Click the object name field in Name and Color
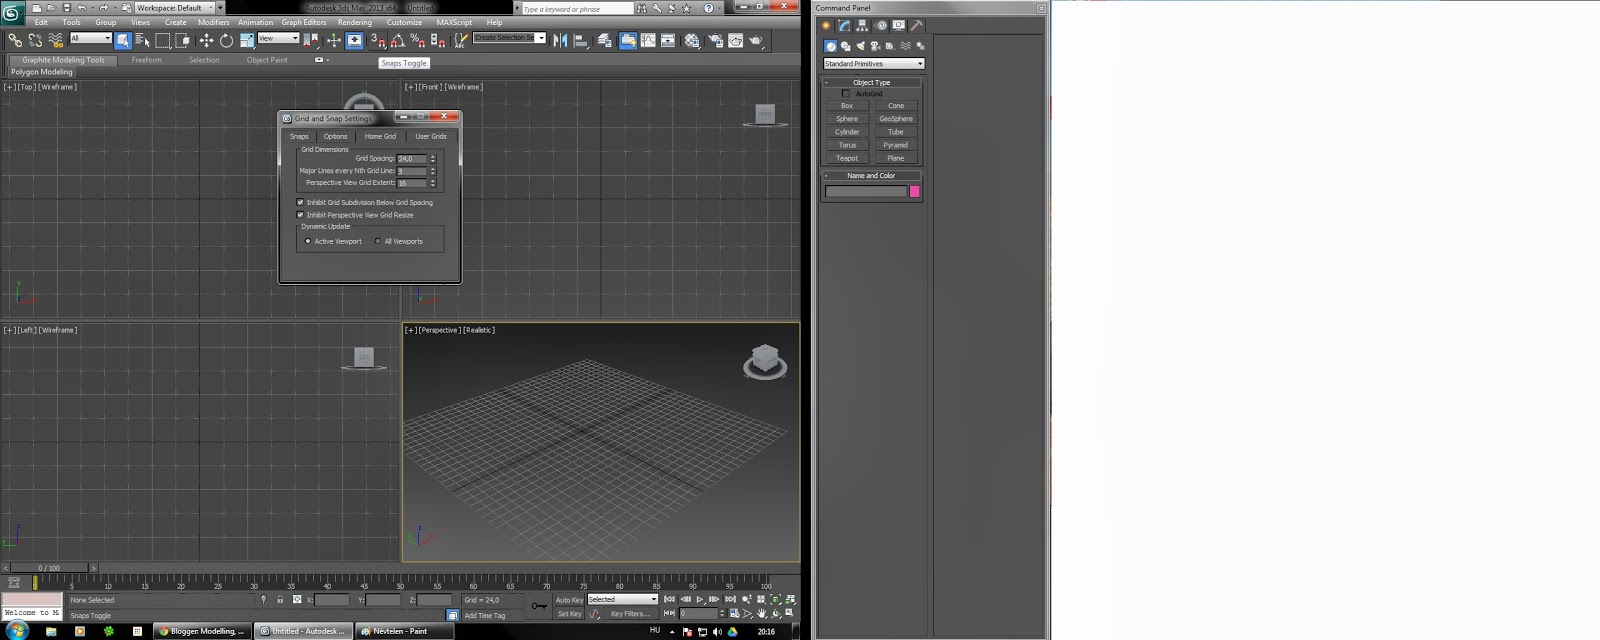Viewport: 1600px width, 640px height. pyautogui.click(x=866, y=191)
